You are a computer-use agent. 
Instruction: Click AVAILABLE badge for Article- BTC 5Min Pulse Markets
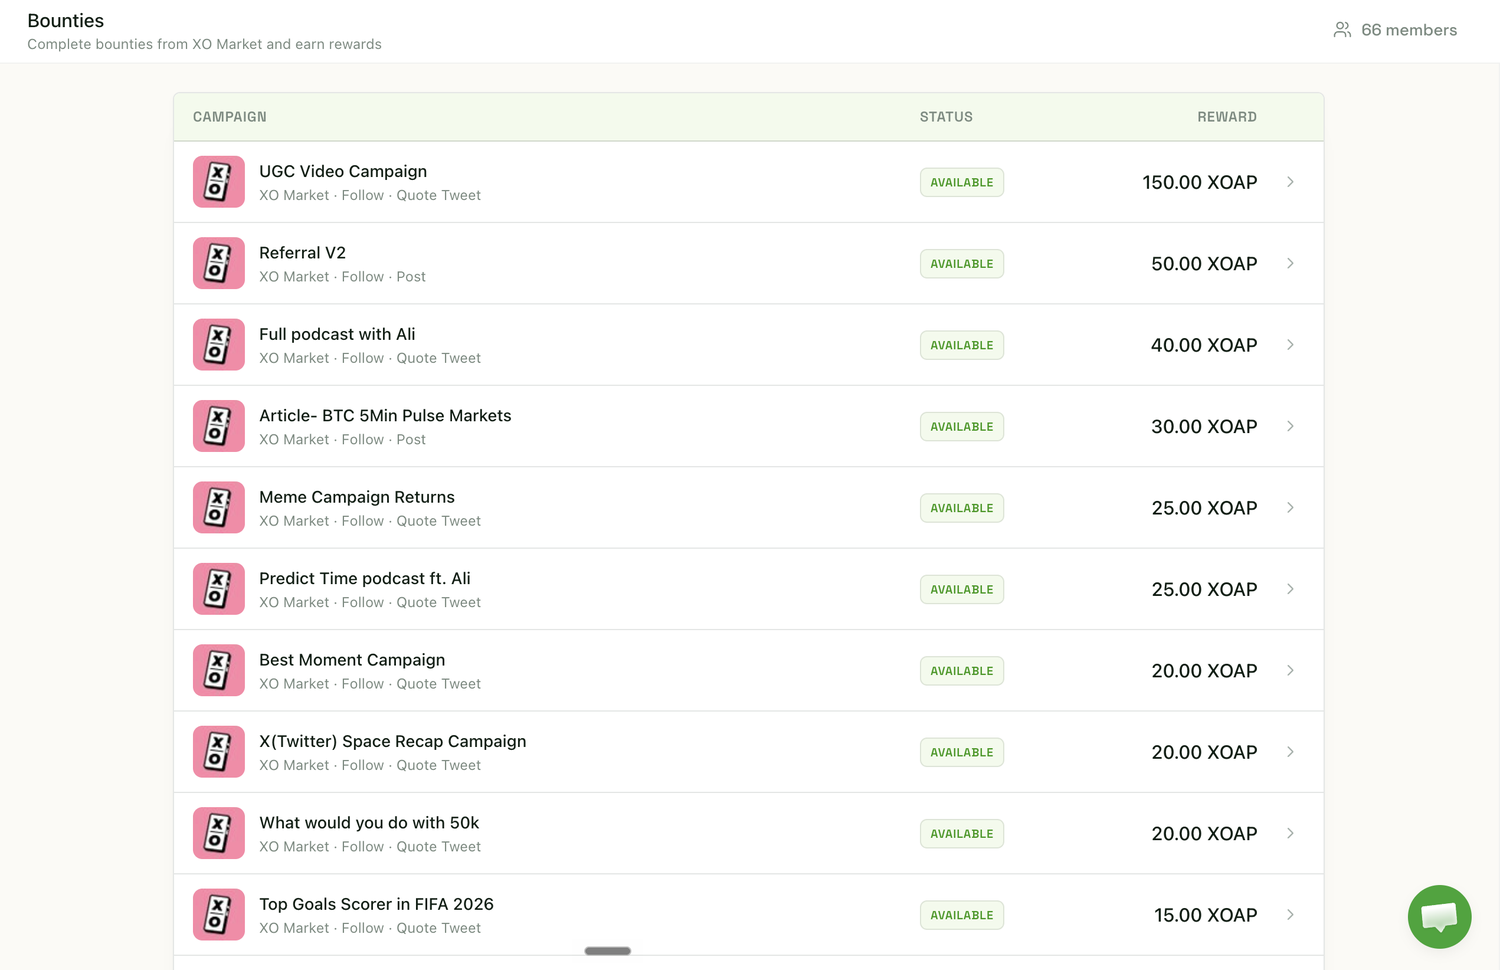point(962,426)
